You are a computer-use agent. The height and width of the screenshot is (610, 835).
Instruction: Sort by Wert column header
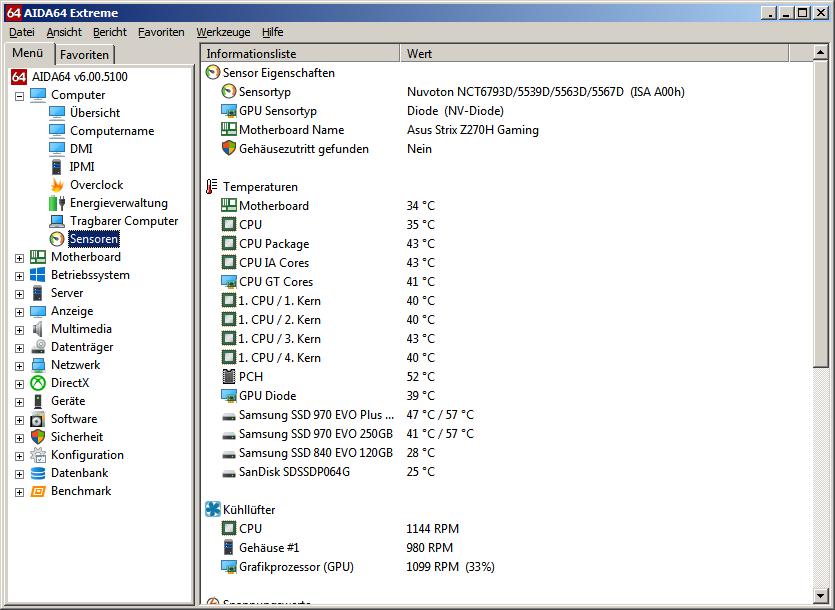click(x=594, y=54)
